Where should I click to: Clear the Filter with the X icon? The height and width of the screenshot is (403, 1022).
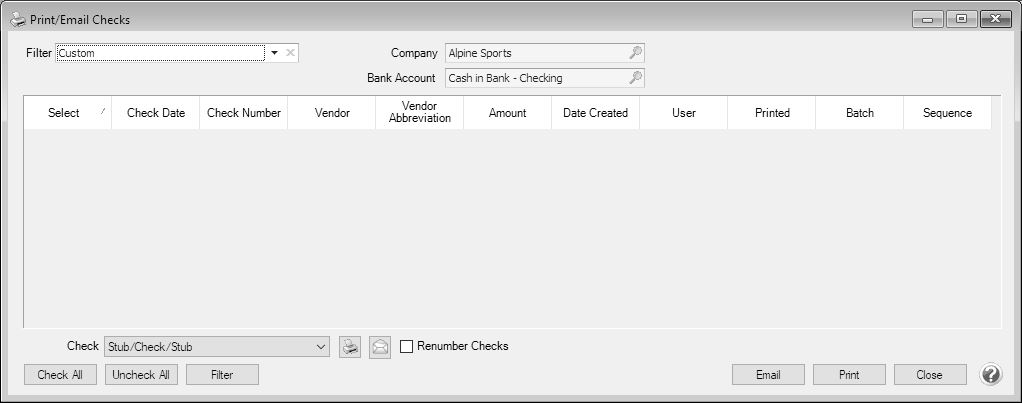[290, 53]
